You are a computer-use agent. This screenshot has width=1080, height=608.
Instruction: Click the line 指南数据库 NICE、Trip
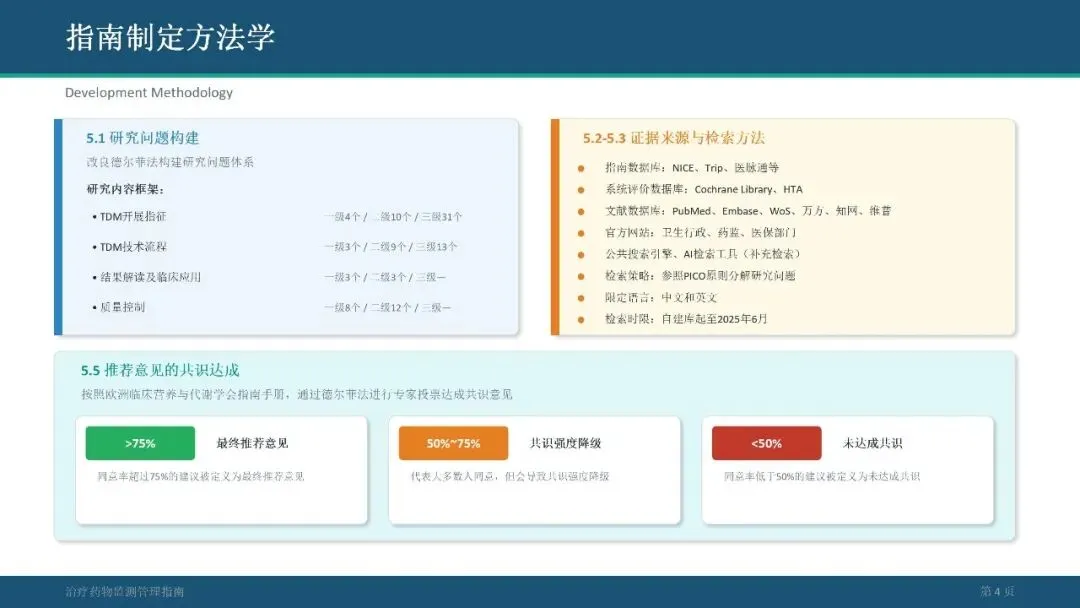(692, 167)
